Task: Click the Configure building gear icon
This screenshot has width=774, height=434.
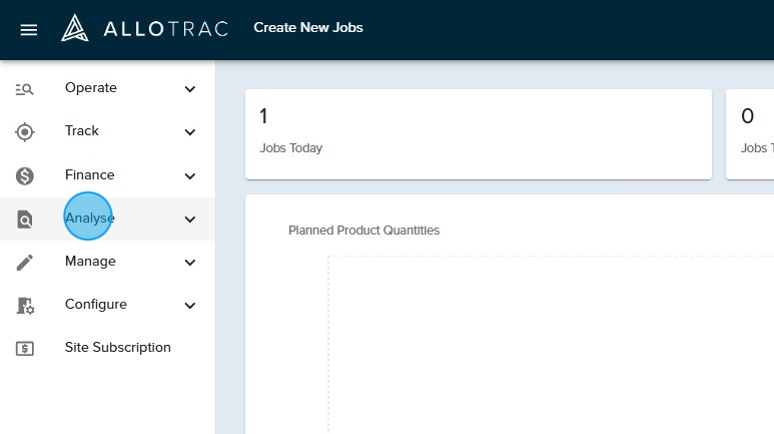Action: (25, 305)
